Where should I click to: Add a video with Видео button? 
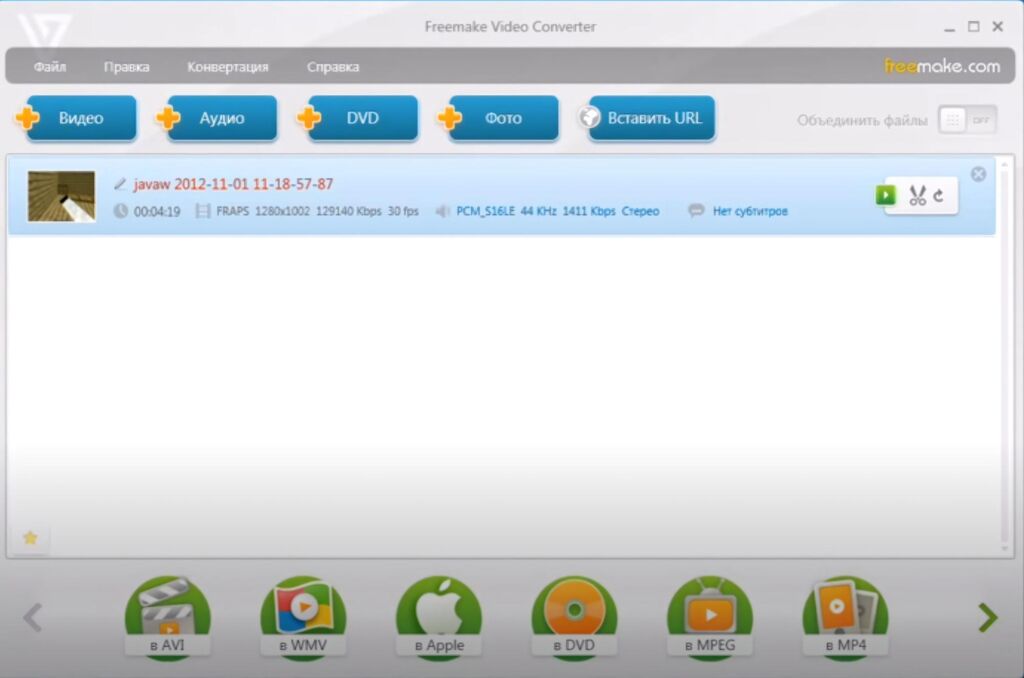pyautogui.click(x=76, y=118)
